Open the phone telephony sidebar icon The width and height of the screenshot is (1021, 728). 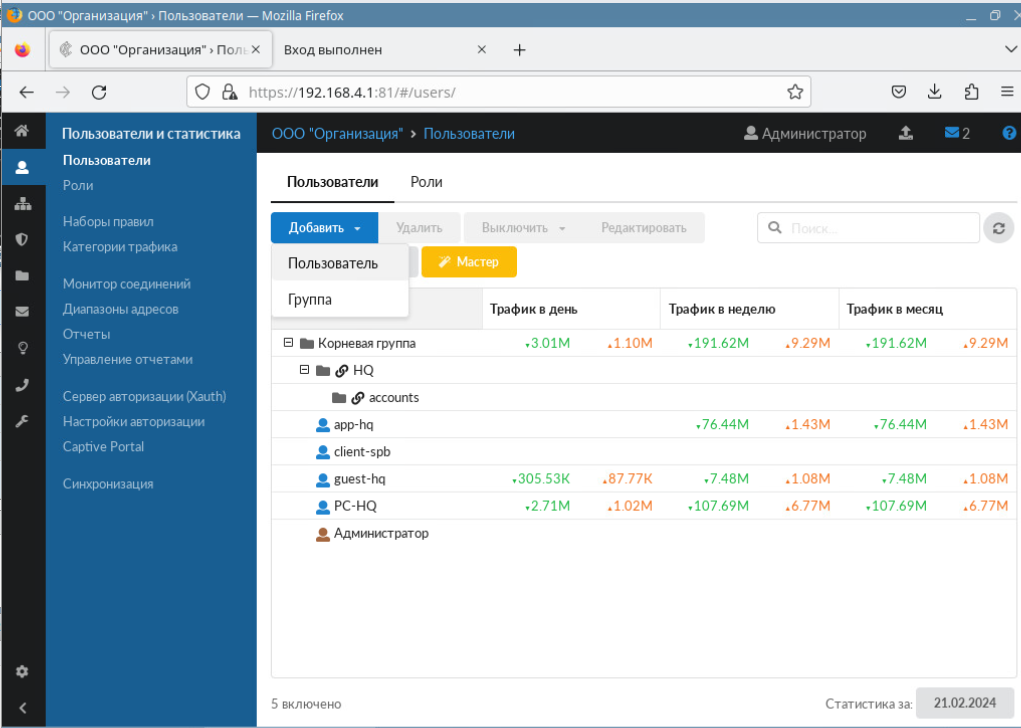[22, 384]
